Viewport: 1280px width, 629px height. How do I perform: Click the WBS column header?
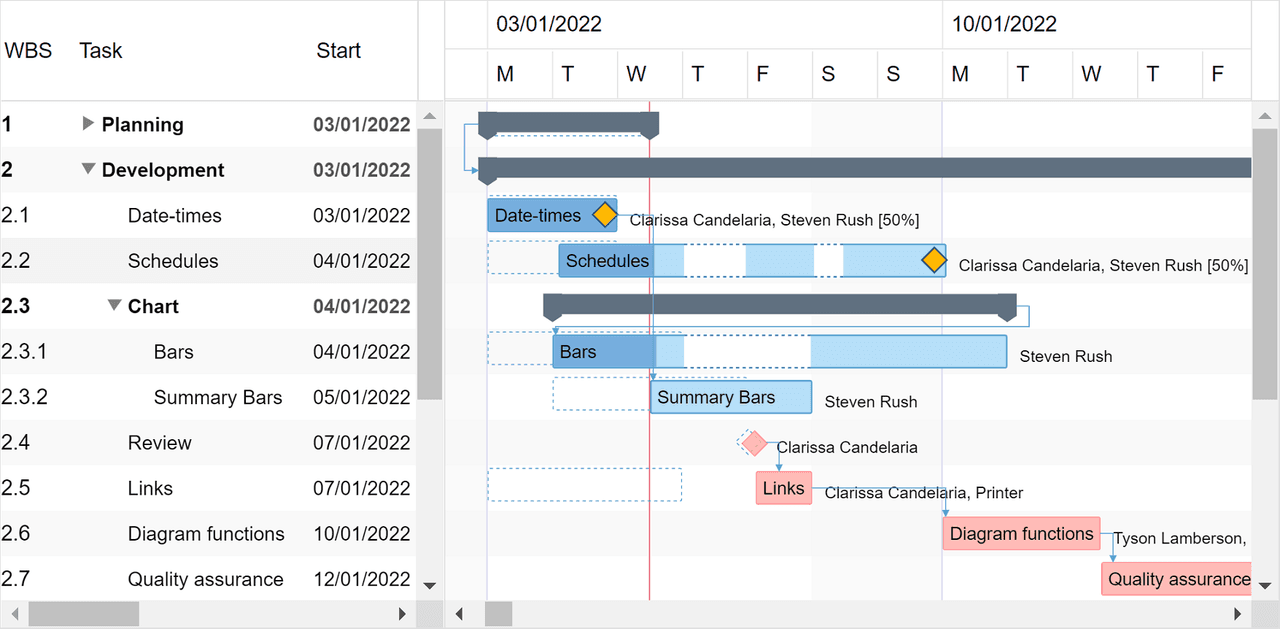pyautogui.click(x=28, y=51)
